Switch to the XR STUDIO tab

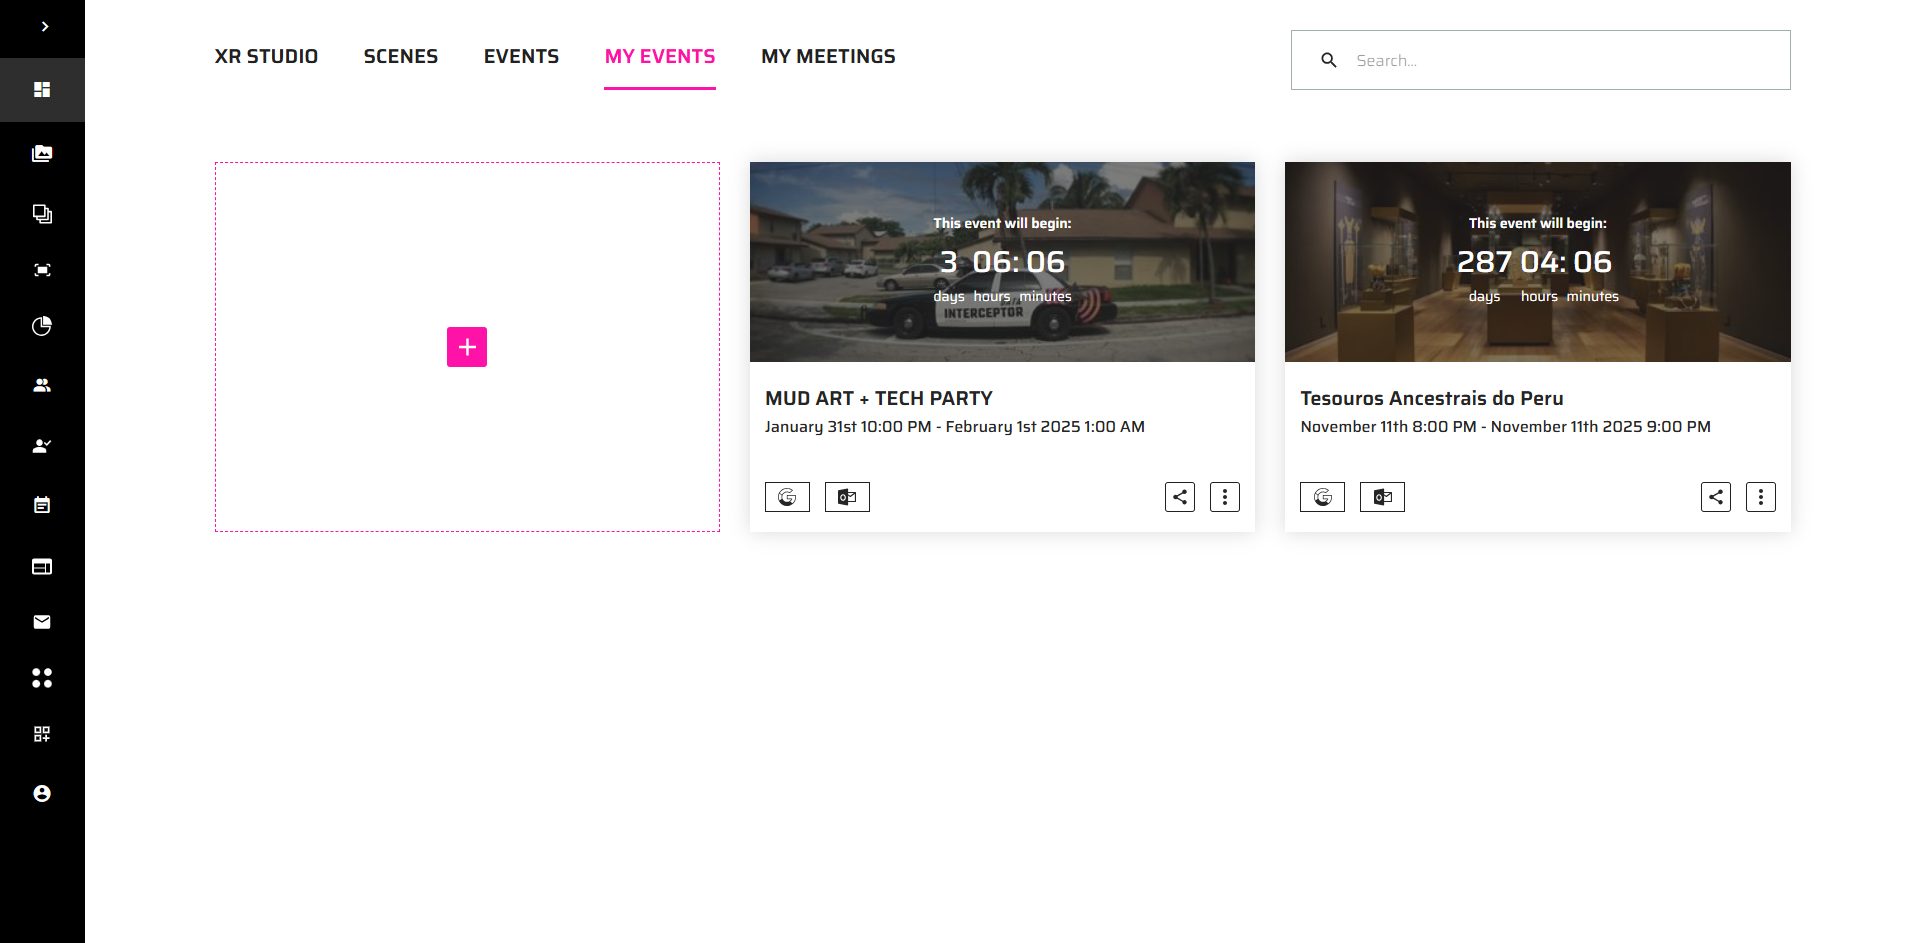(266, 57)
